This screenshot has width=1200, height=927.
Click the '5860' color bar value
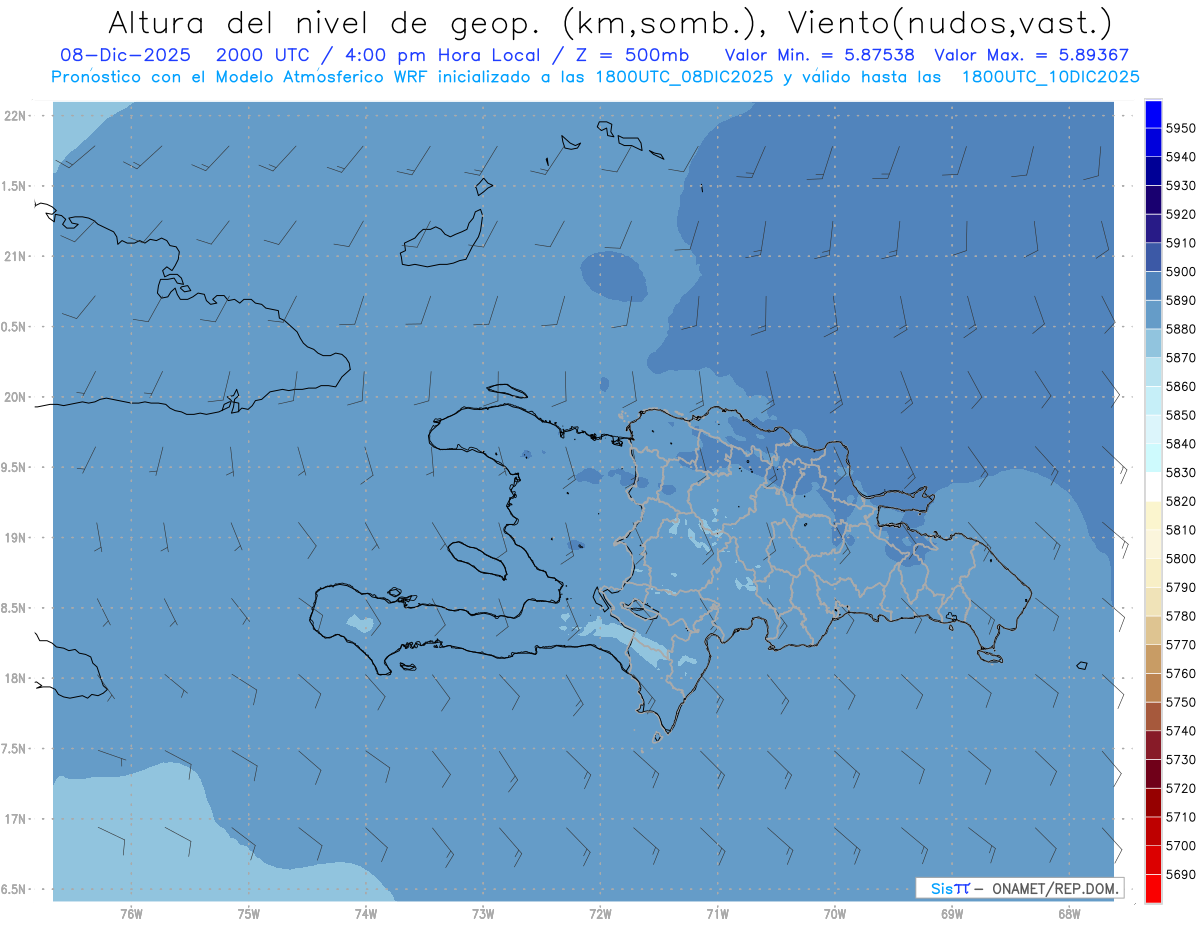coord(1180,386)
